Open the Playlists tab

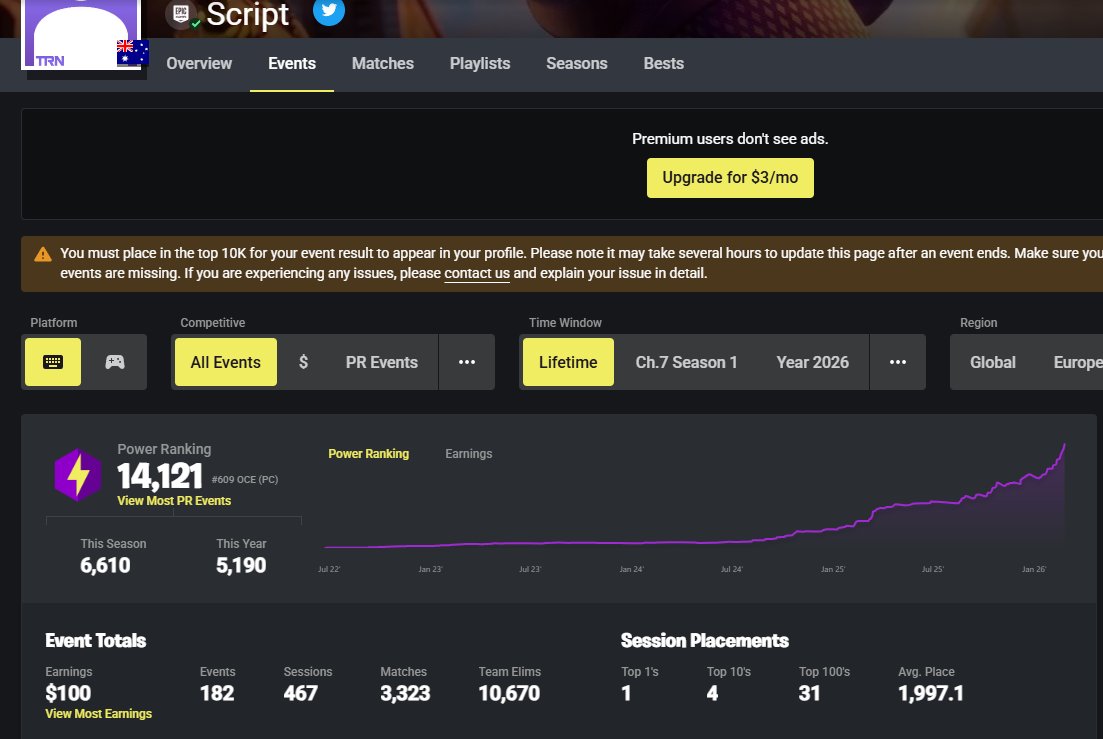[x=480, y=63]
